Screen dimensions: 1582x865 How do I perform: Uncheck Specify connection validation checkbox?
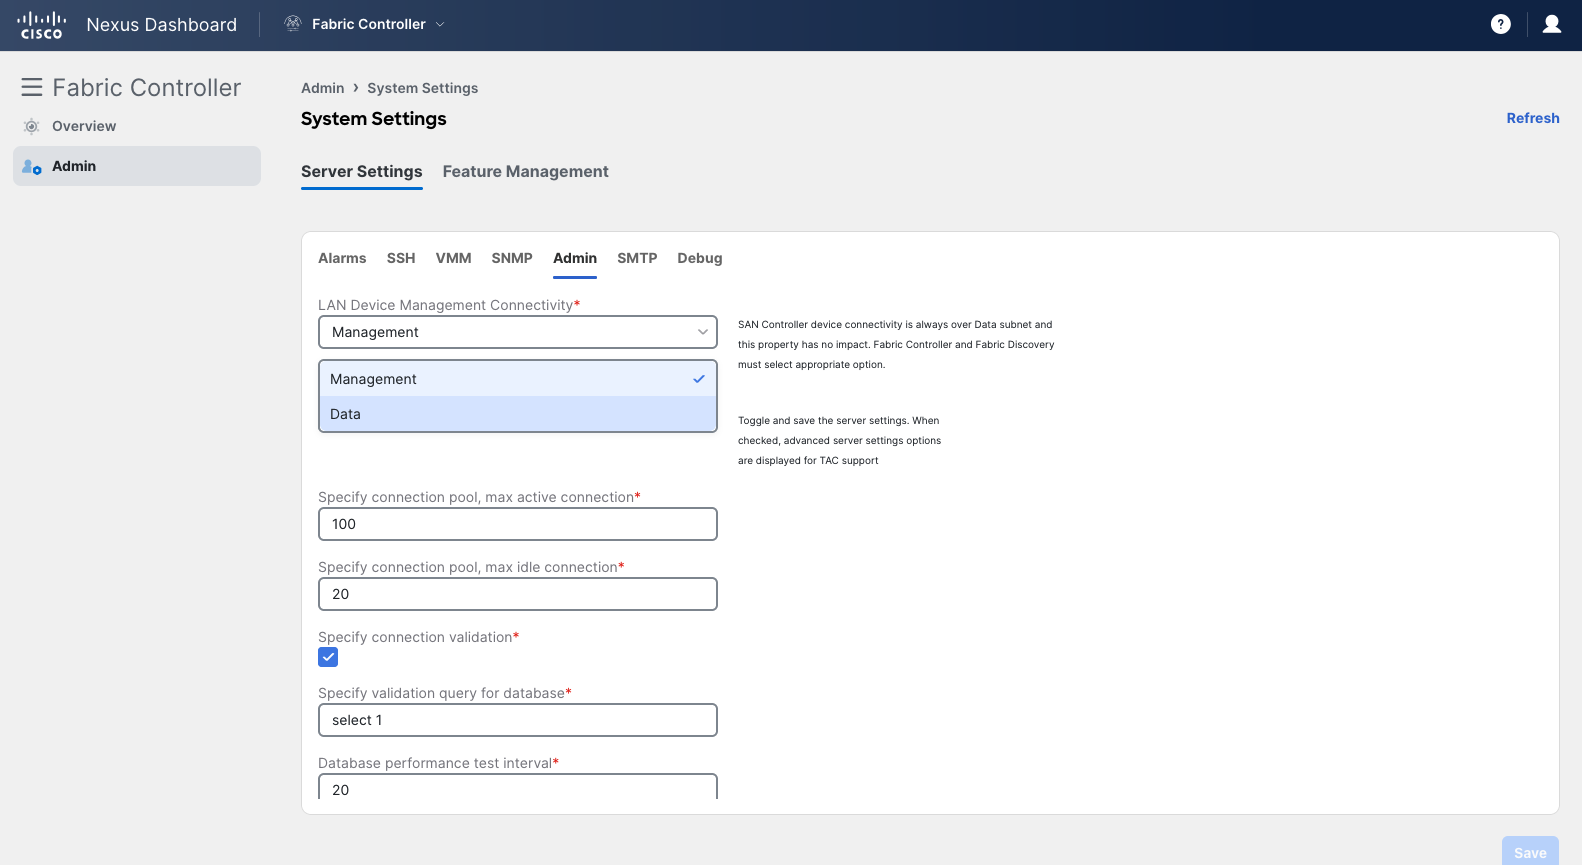tap(328, 657)
